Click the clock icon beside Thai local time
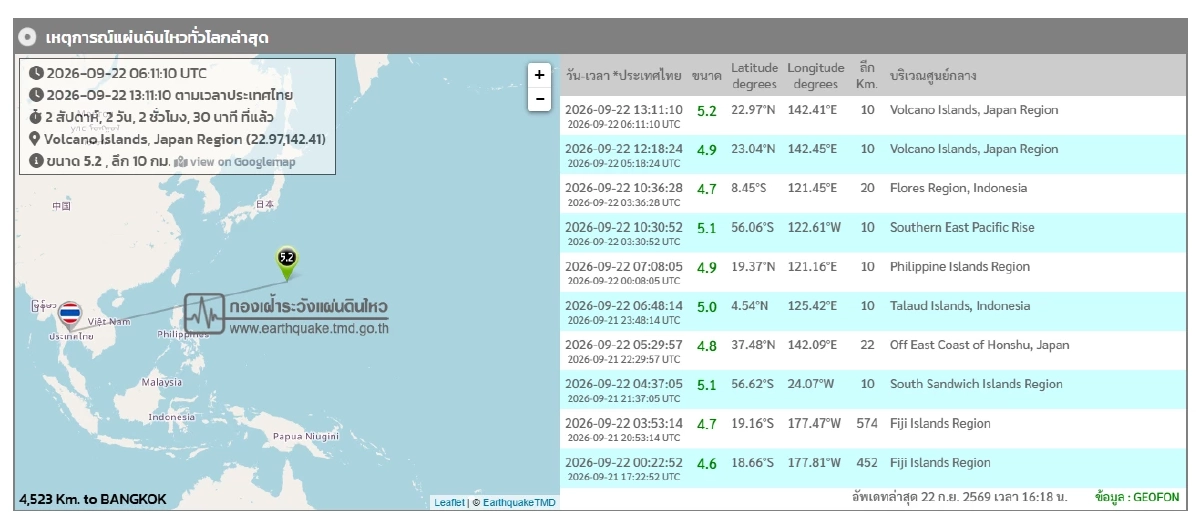The height and width of the screenshot is (526, 1200). (36, 95)
